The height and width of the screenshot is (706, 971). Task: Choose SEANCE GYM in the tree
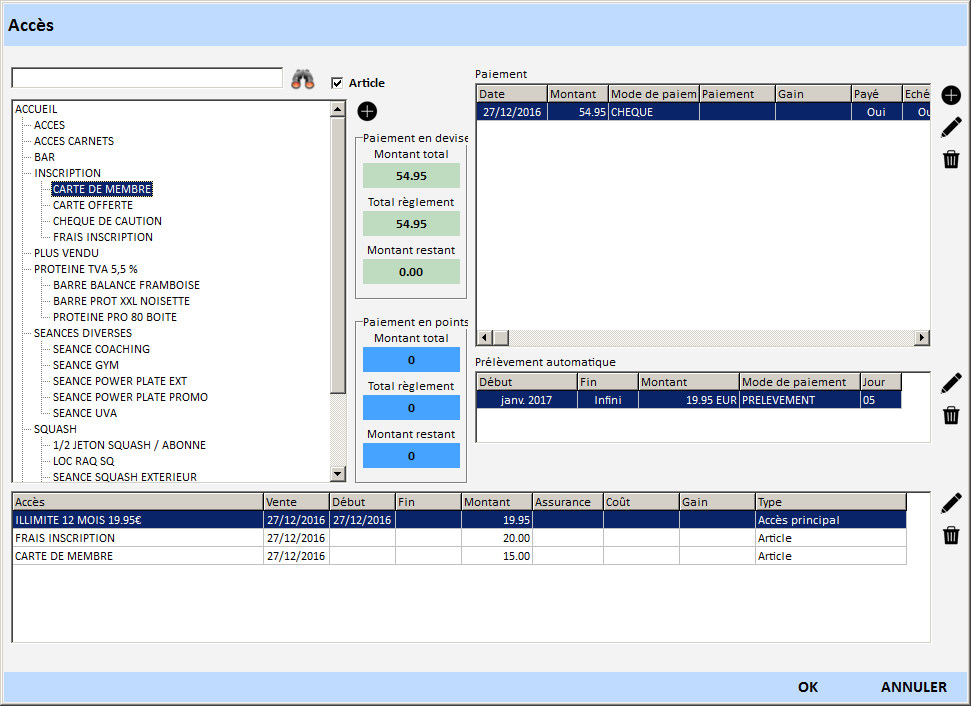point(86,365)
